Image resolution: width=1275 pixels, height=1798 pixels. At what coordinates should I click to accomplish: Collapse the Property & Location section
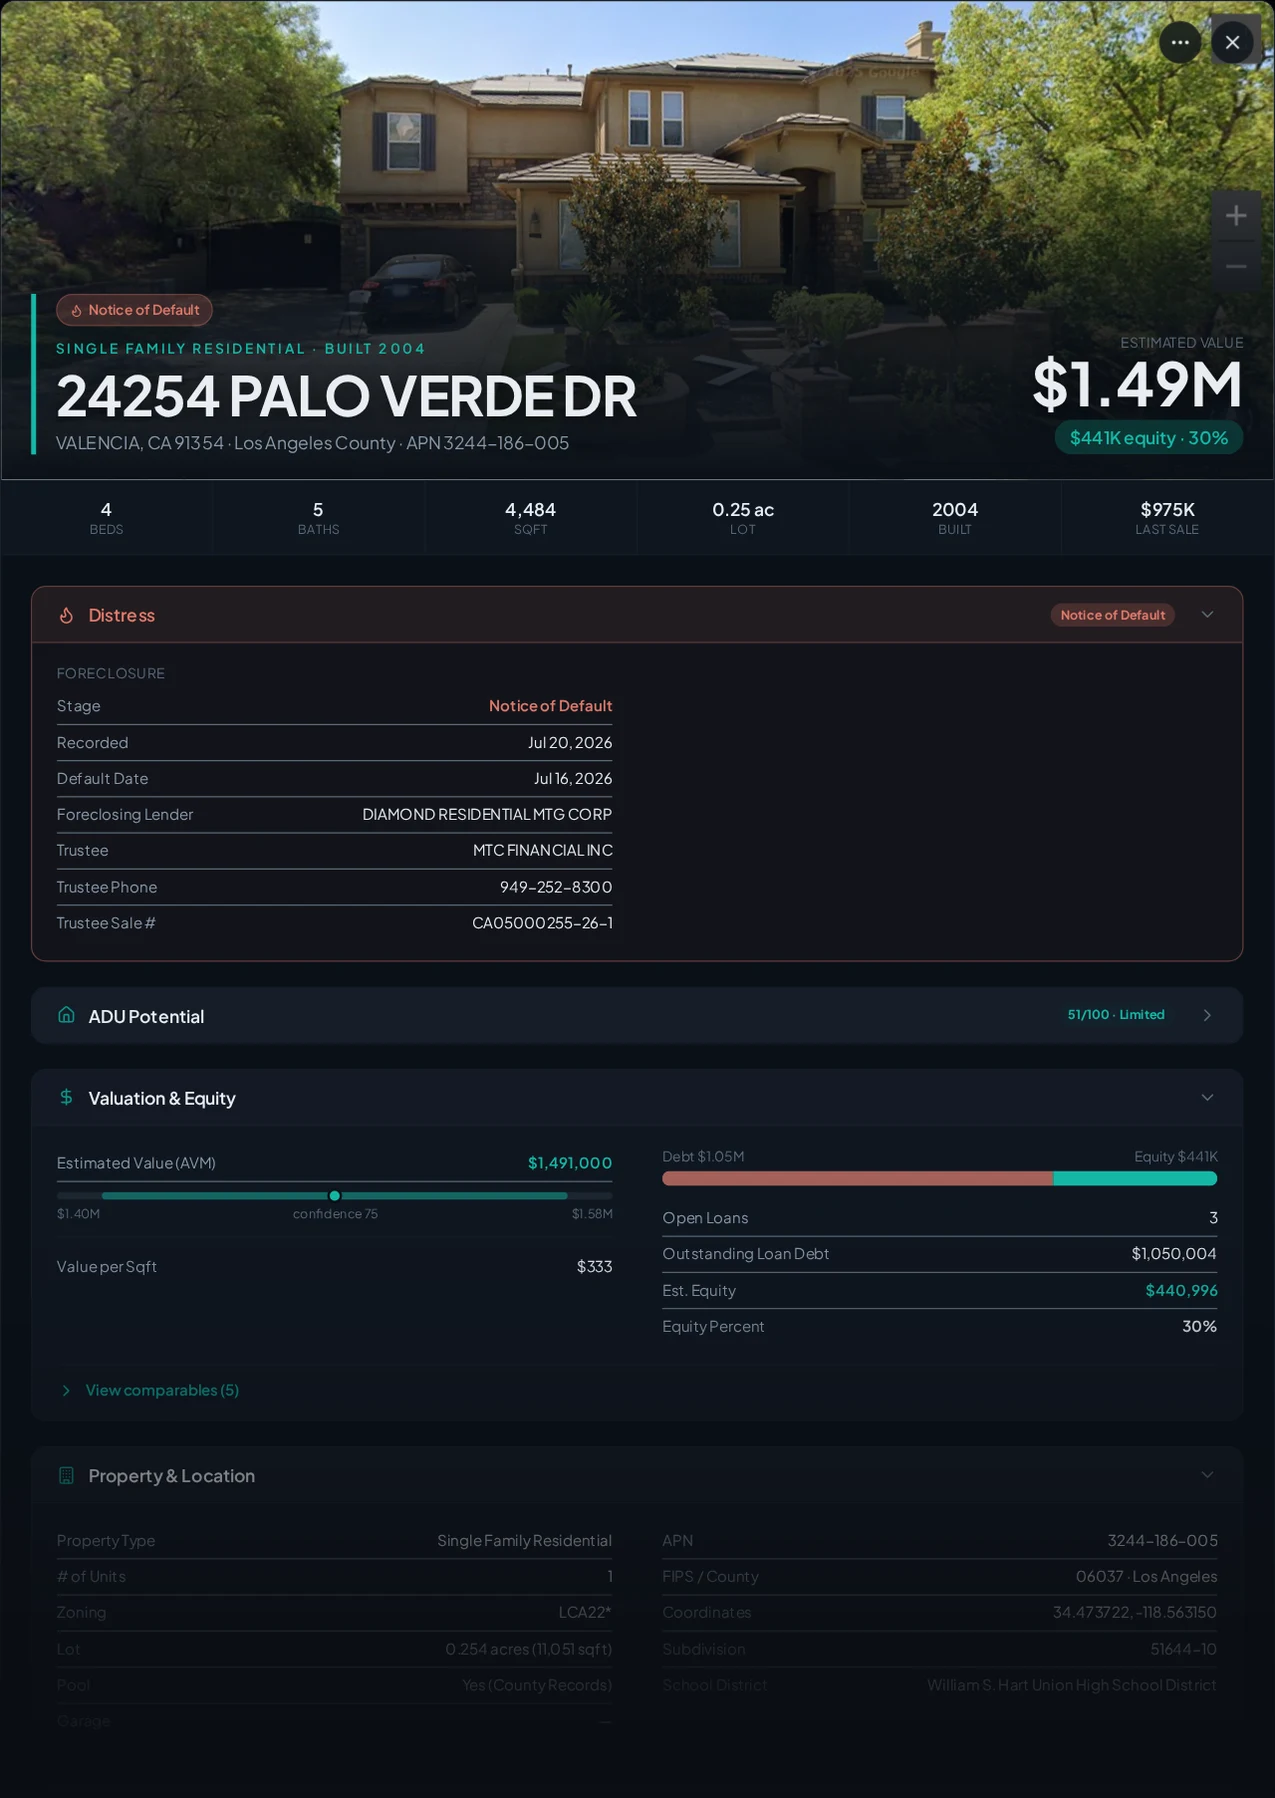coord(1207,1475)
